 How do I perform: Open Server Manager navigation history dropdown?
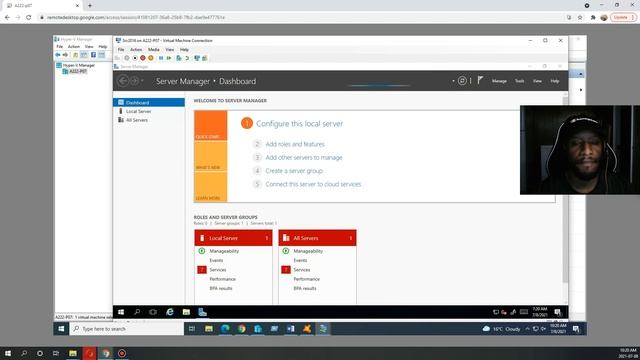(142, 81)
